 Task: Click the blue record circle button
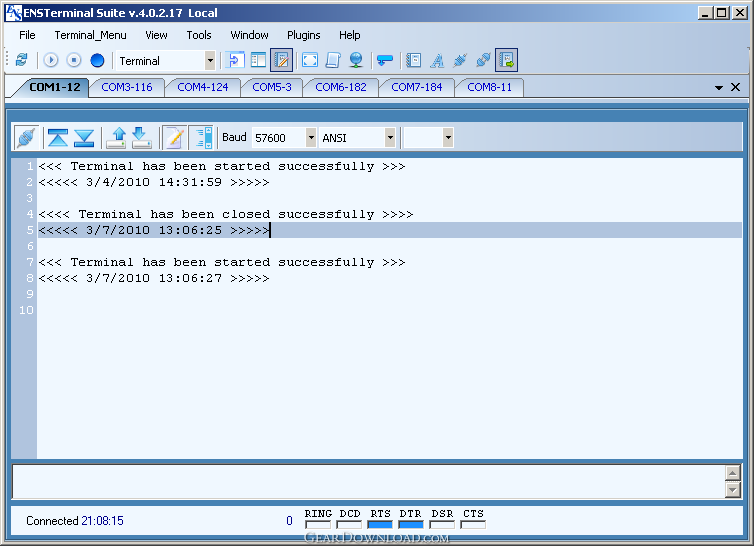point(97,60)
